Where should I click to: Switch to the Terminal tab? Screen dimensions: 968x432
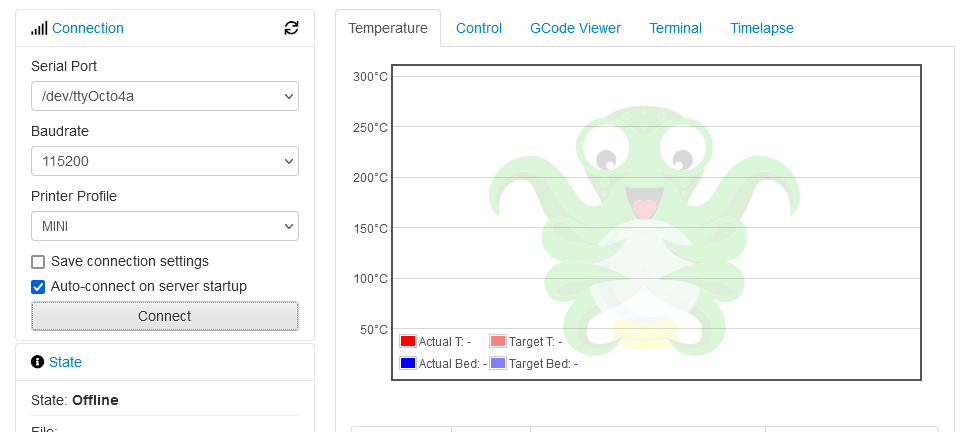pyautogui.click(x=675, y=28)
